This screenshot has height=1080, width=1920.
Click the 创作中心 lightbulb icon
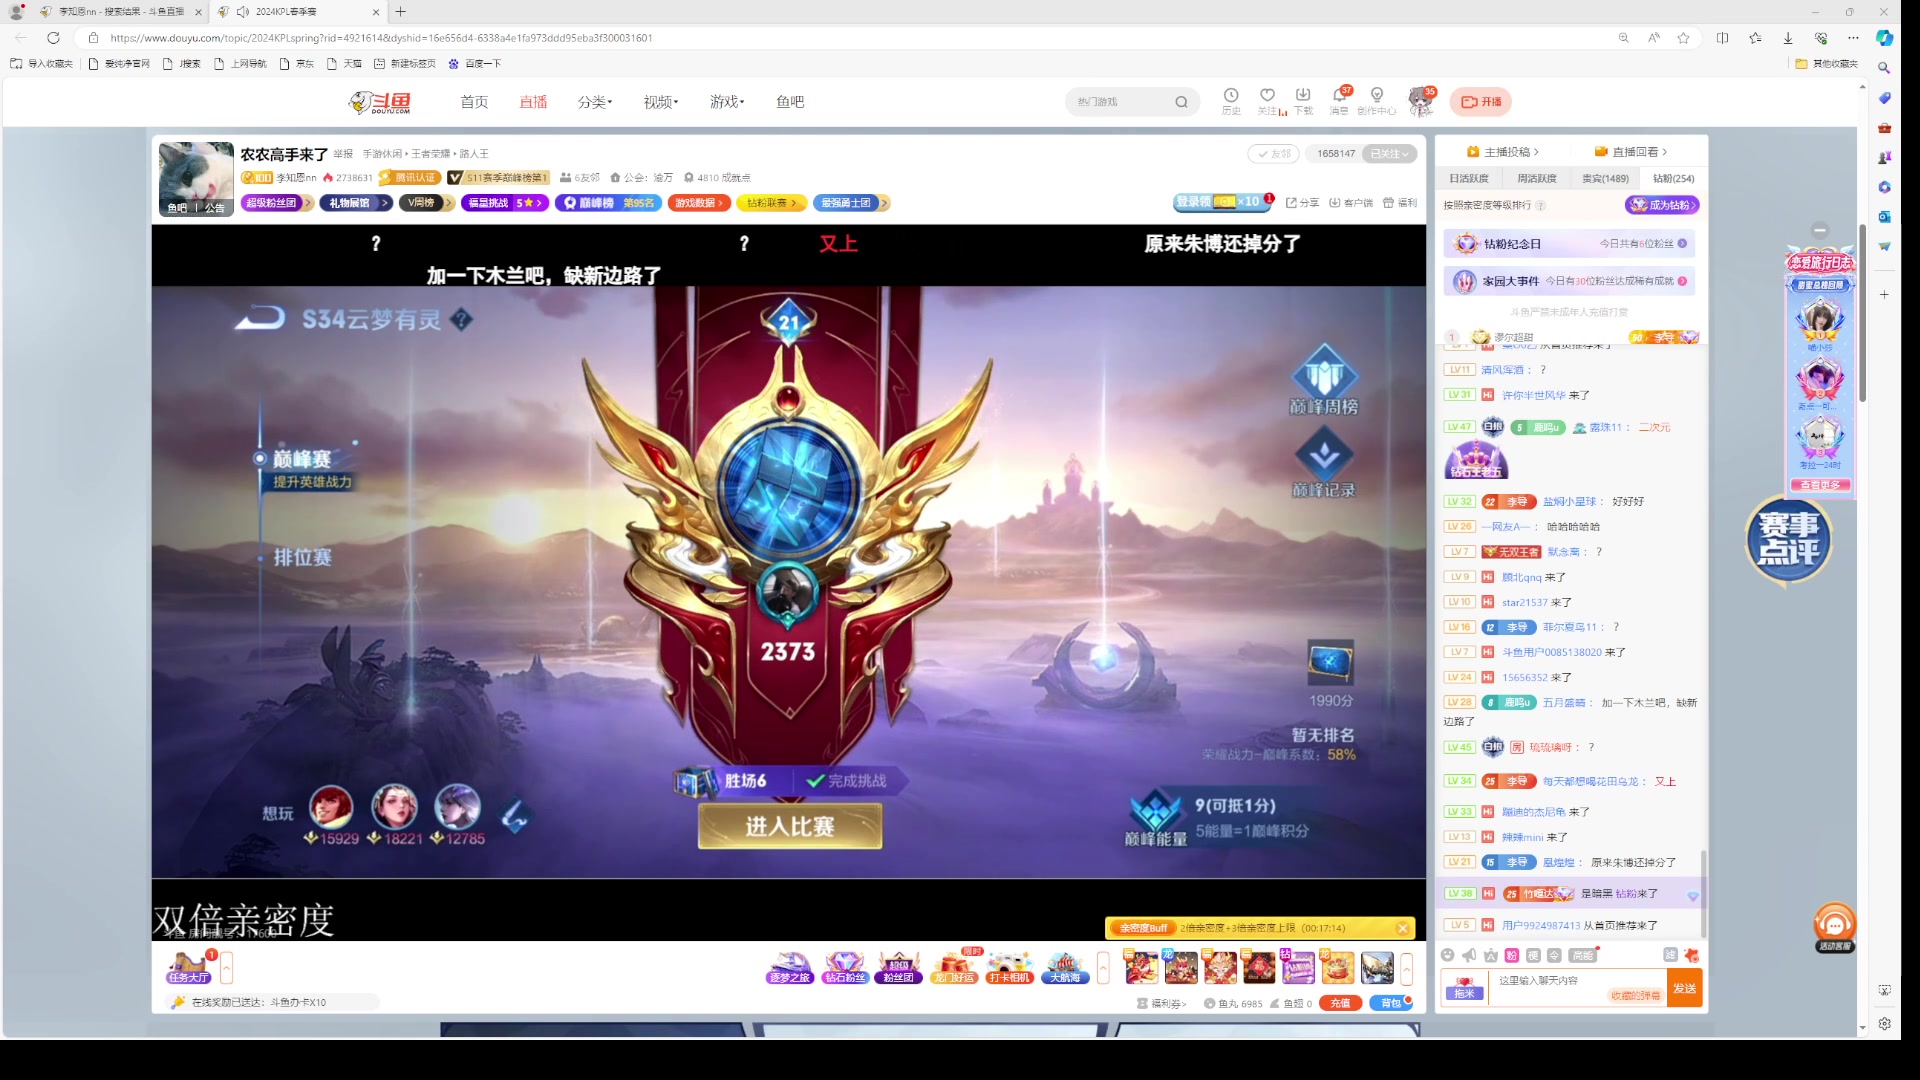click(x=1377, y=96)
